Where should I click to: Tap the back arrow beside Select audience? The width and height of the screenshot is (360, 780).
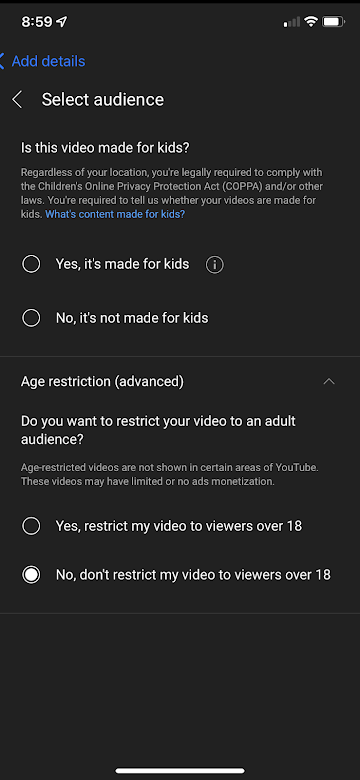click(17, 99)
